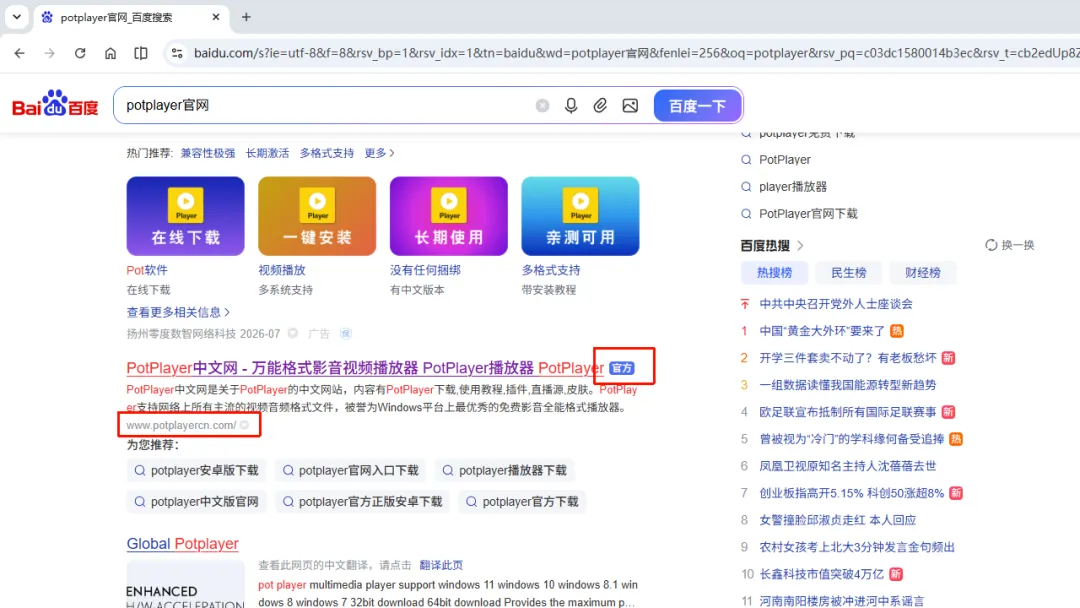Image resolution: width=1080 pixels, height=608 pixels.
Task: Open 长鑫科技市值突破4万亿 hot item
Action: tap(821, 574)
